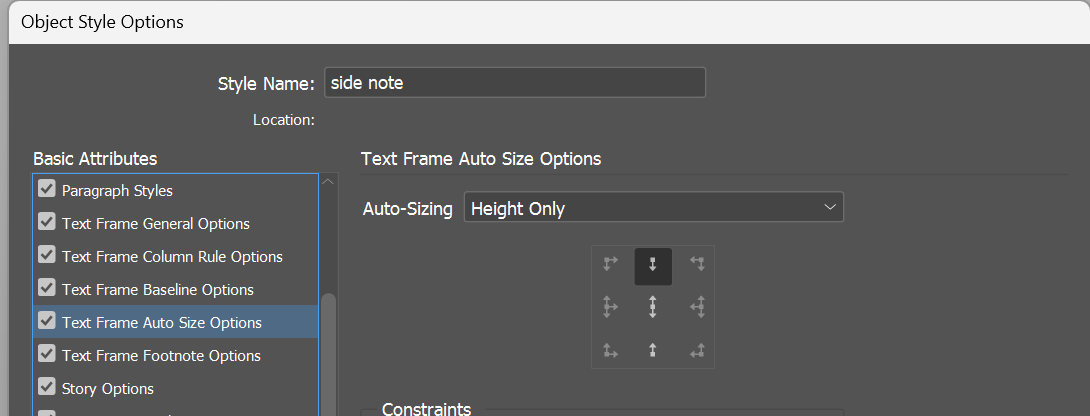Image resolution: width=1090 pixels, height=416 pixels.
Task: Select top-center auto-size reference point
Action: pyautogui.click(x=652, y=264)
